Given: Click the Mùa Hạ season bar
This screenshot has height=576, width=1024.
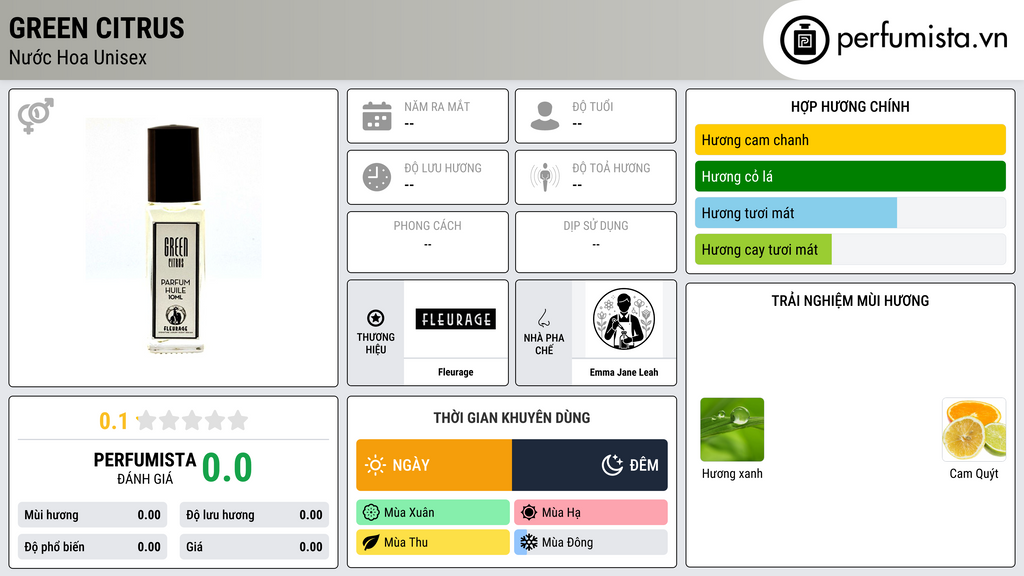Looking at the screenshot, I should pos(591,513).
